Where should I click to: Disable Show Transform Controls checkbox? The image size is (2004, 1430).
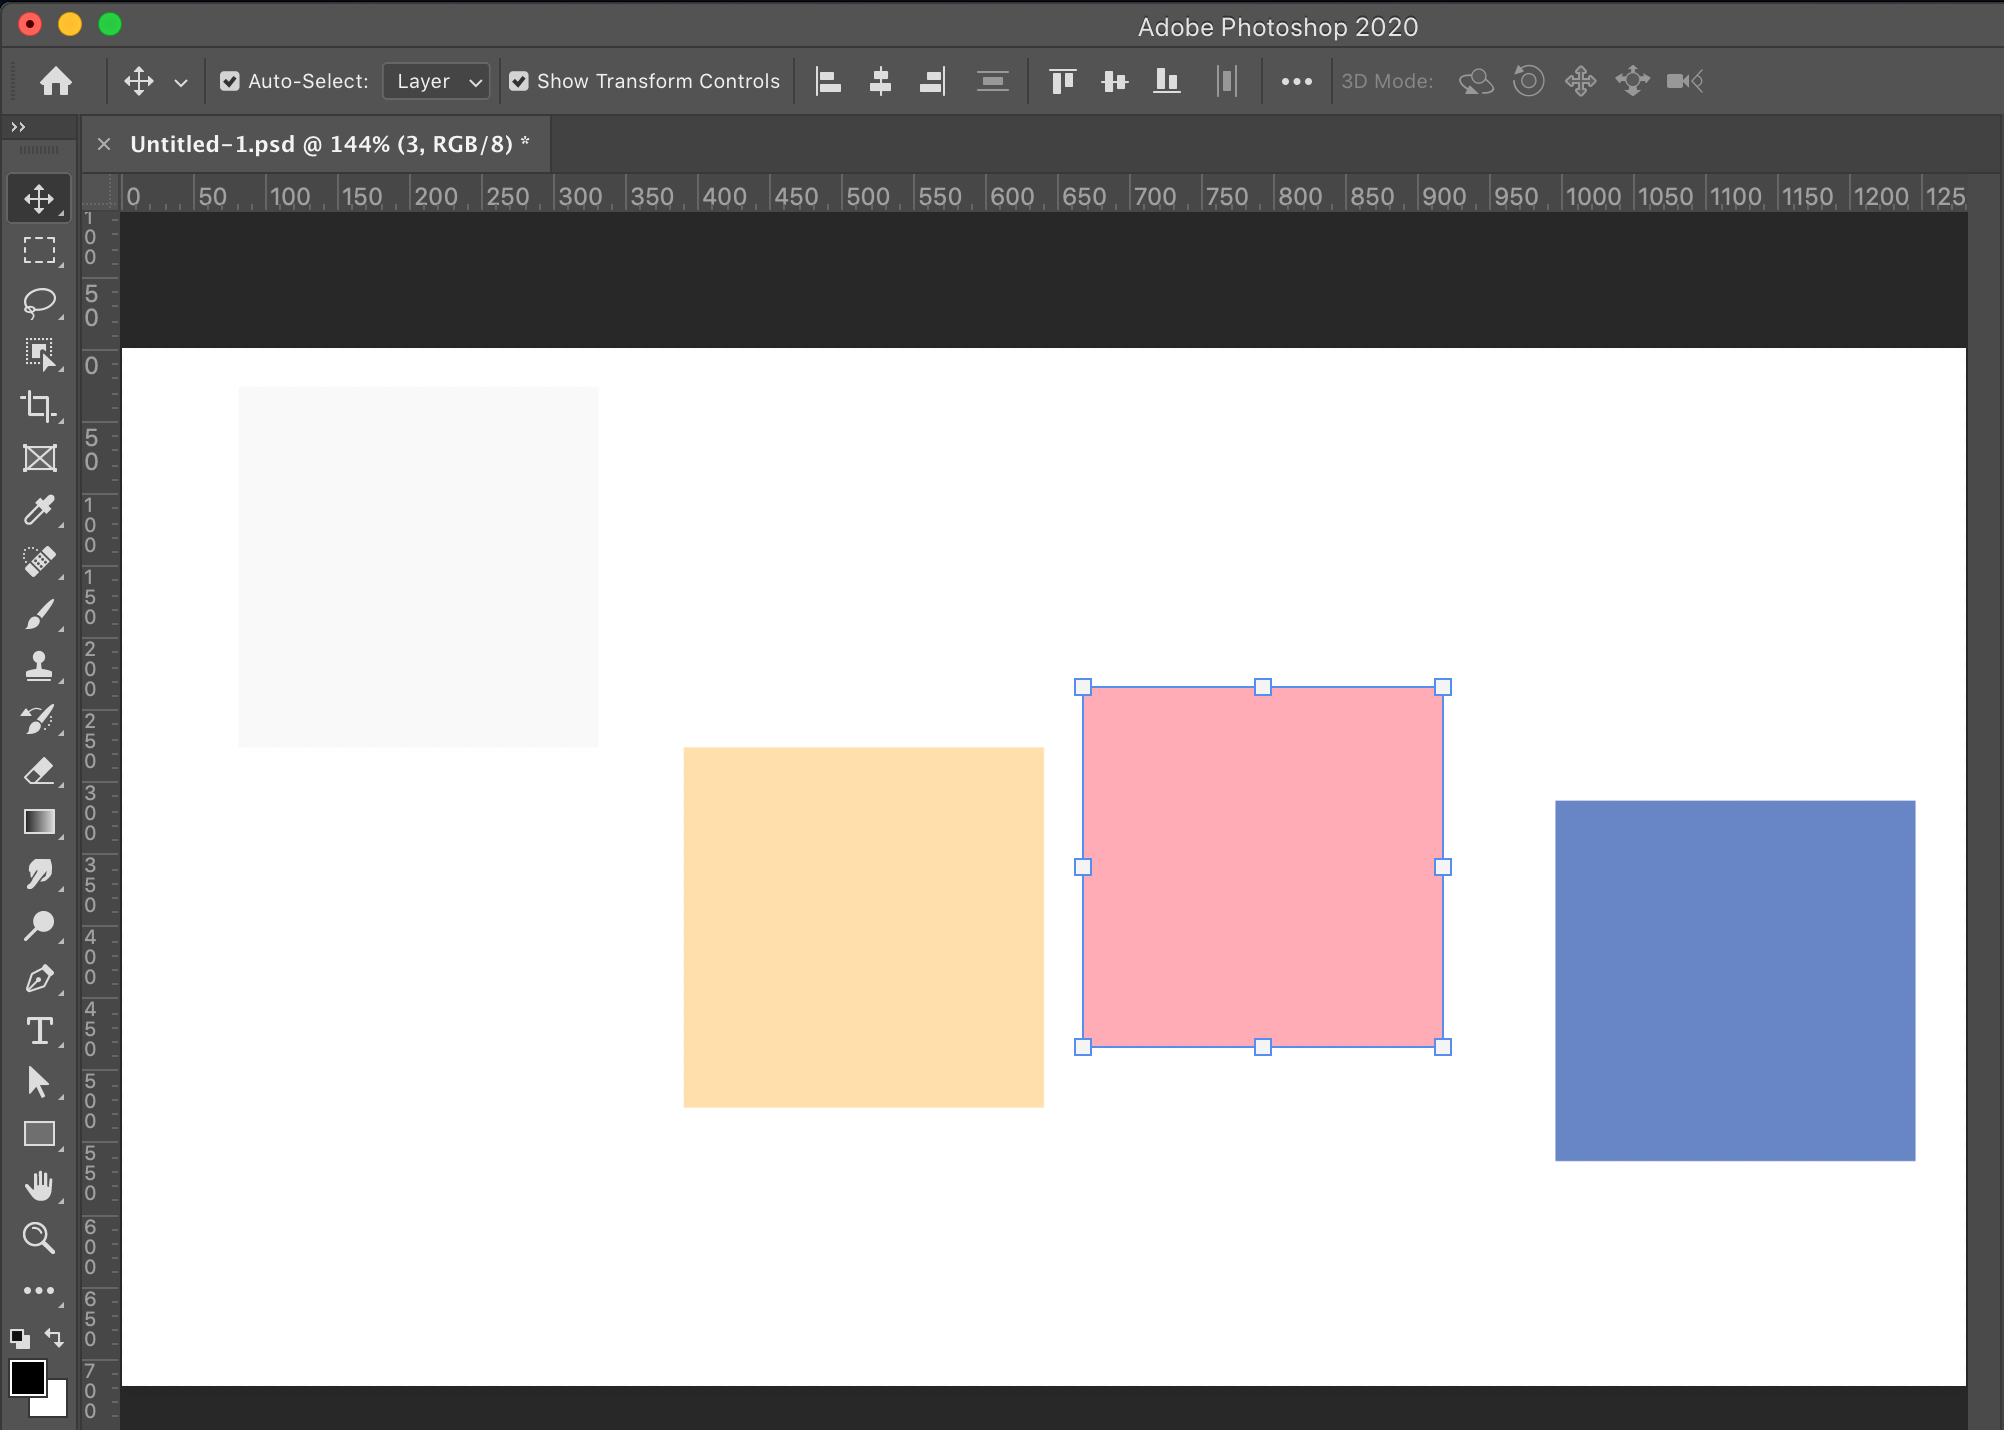pos(519,81)
